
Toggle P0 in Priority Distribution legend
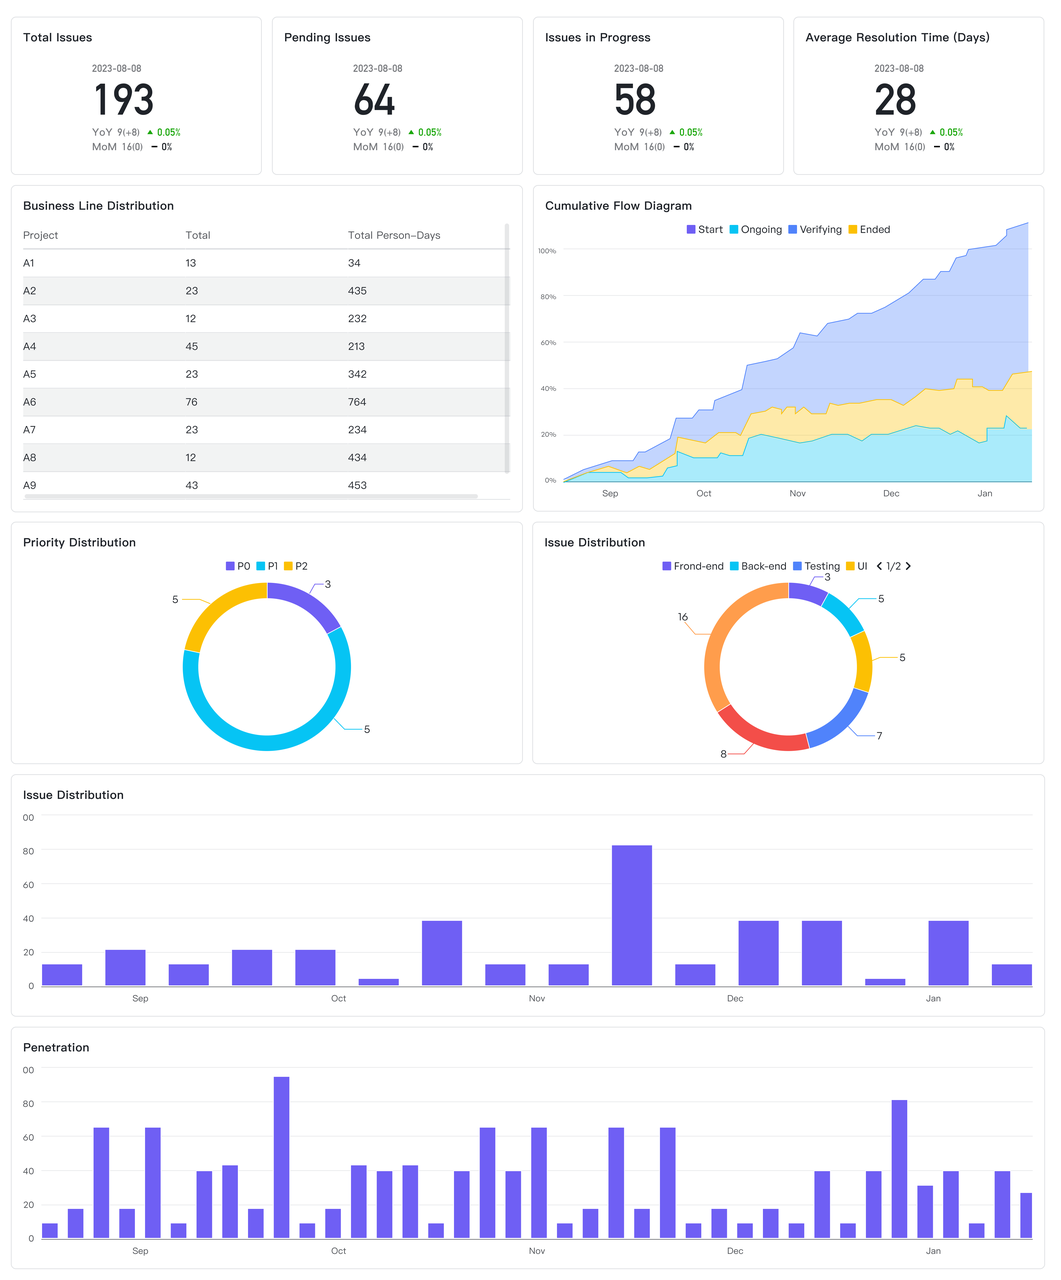pos(238,566)
